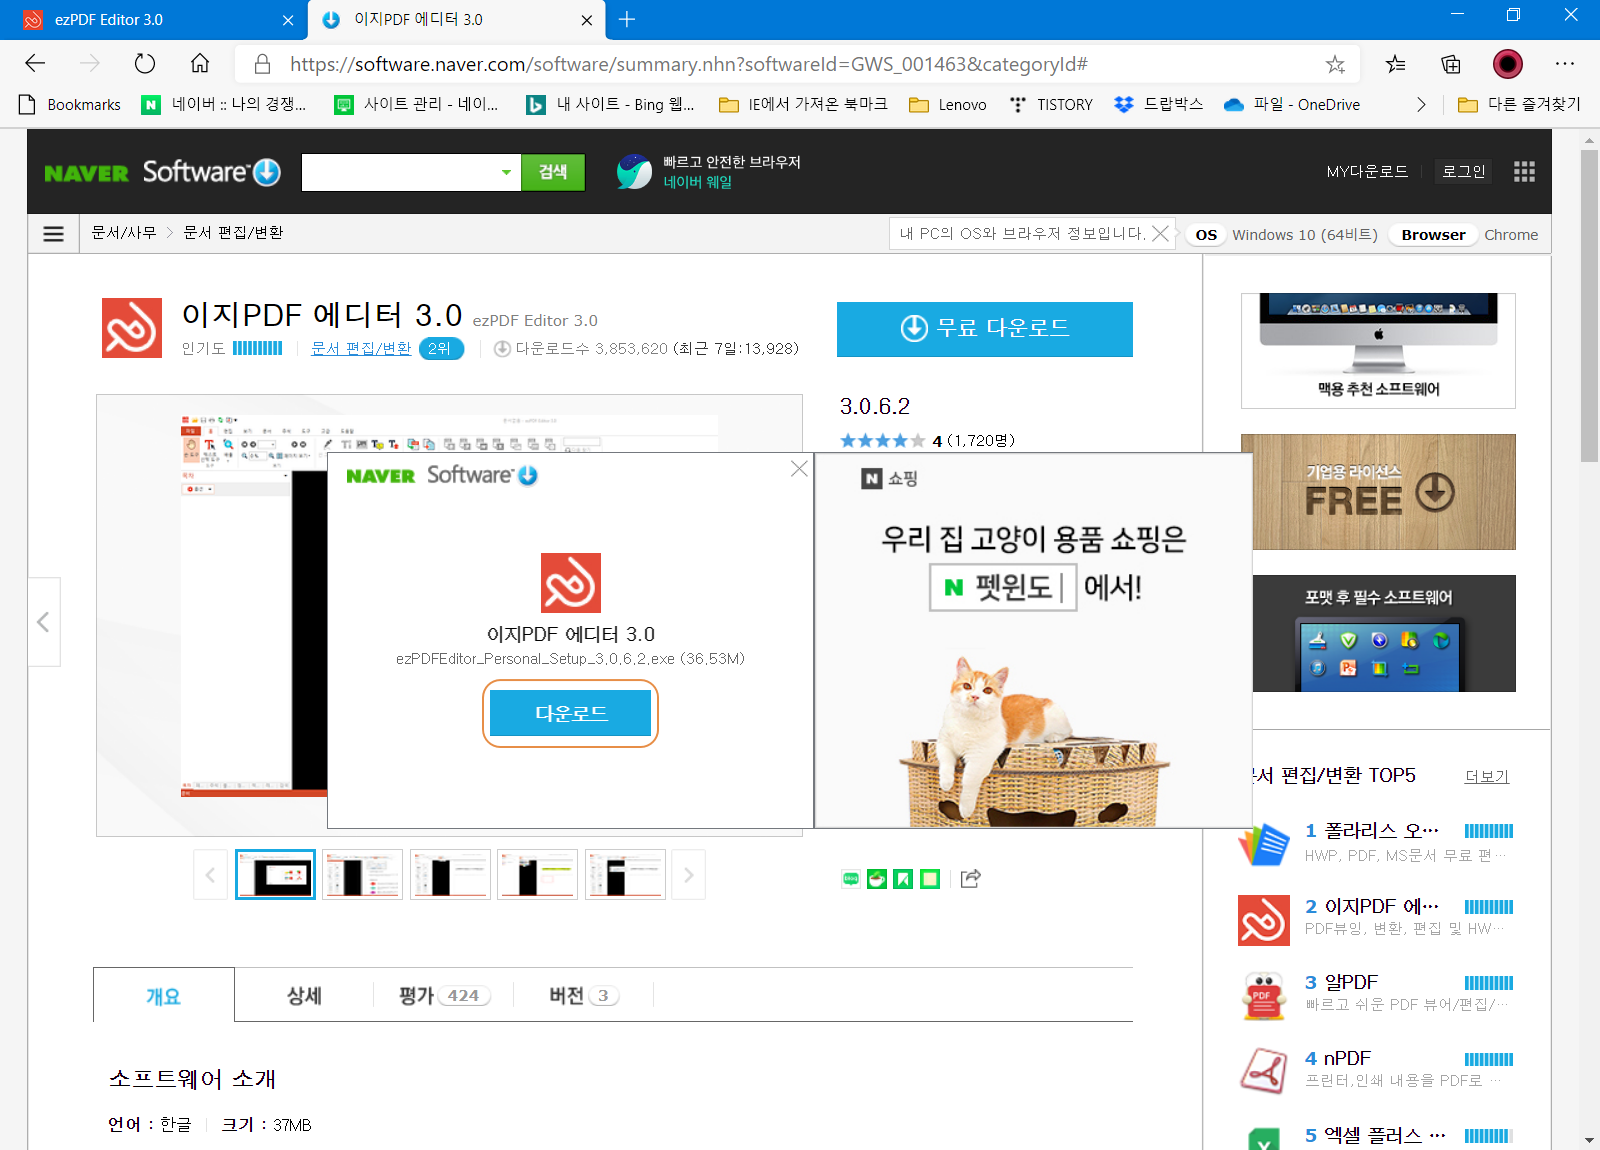Open a new browser tab
1600x1150 pixels.
tap(627, 19)
